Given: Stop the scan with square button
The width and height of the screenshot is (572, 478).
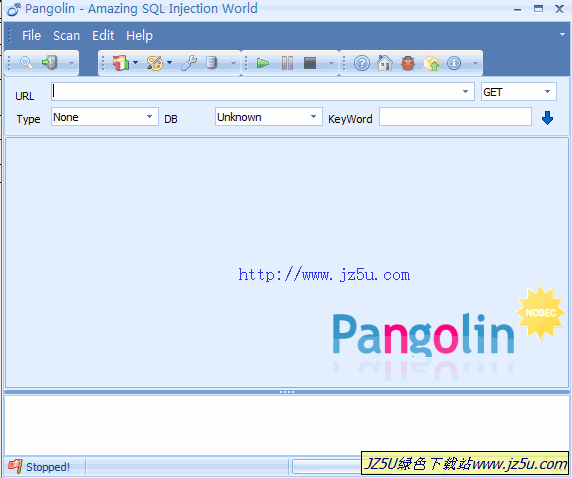Looking at the screenshot, I should click(x=310, y=63).
